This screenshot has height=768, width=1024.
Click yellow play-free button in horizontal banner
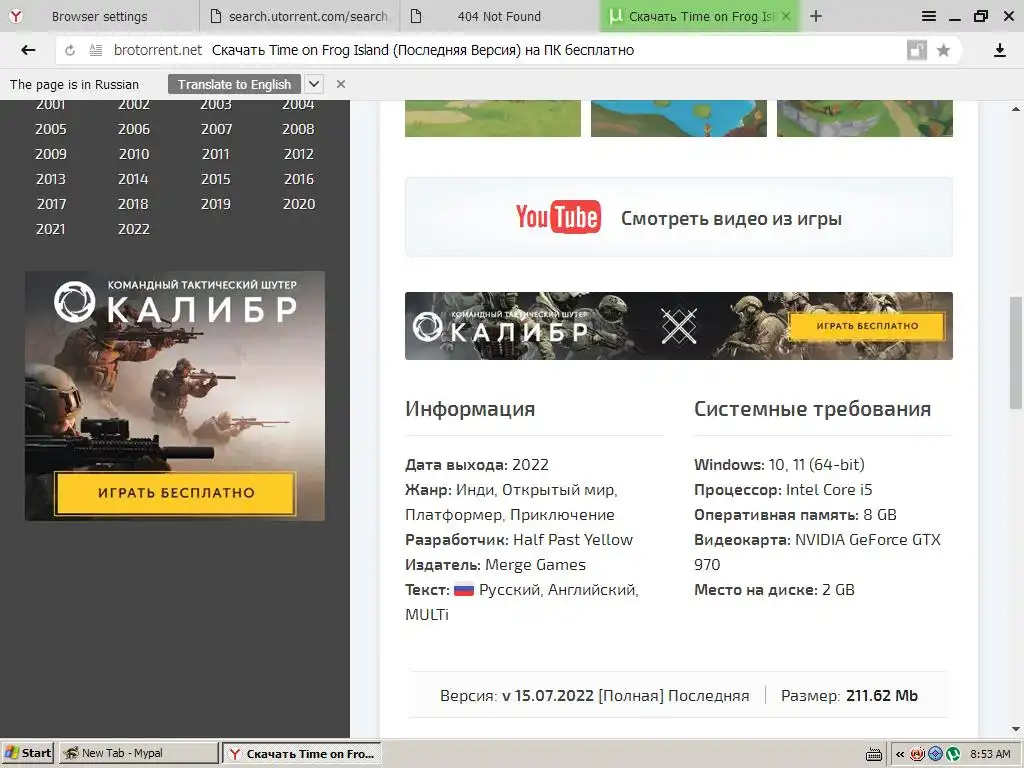867,326
